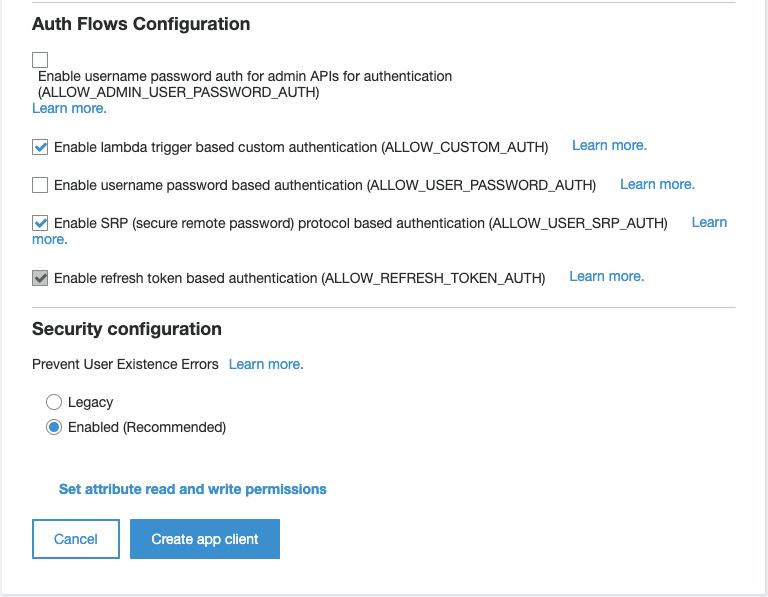The image size is (768, 597).
Task: Click the Enabled (Recommended) label text
Action: pos(147,427)
